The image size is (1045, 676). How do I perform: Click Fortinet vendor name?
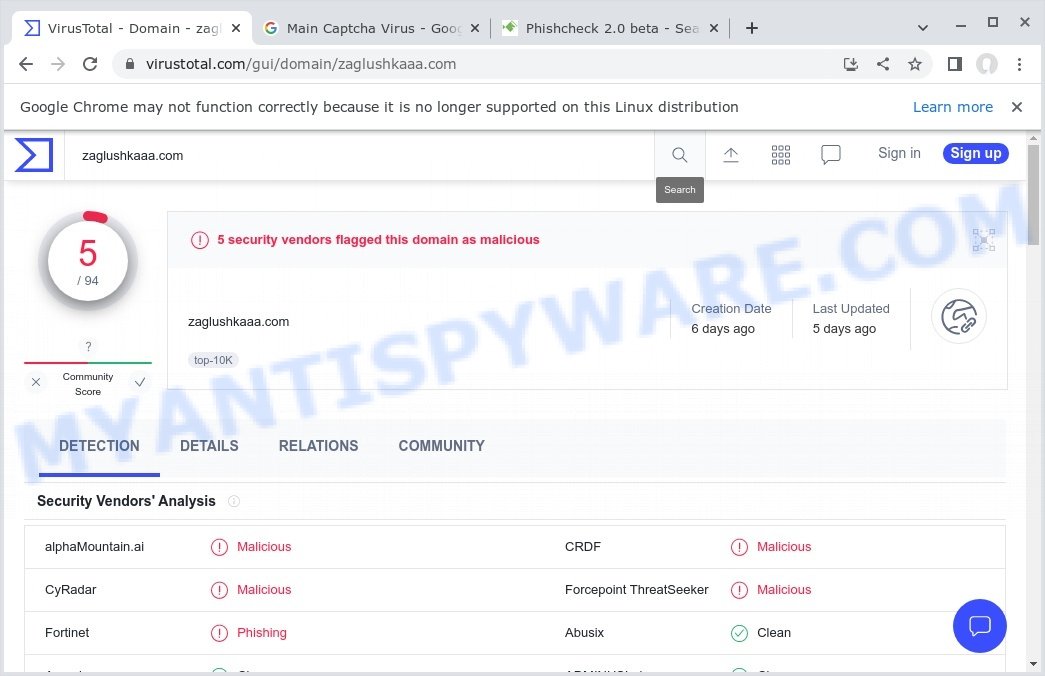pyautogui.click(x=67, y=633)
